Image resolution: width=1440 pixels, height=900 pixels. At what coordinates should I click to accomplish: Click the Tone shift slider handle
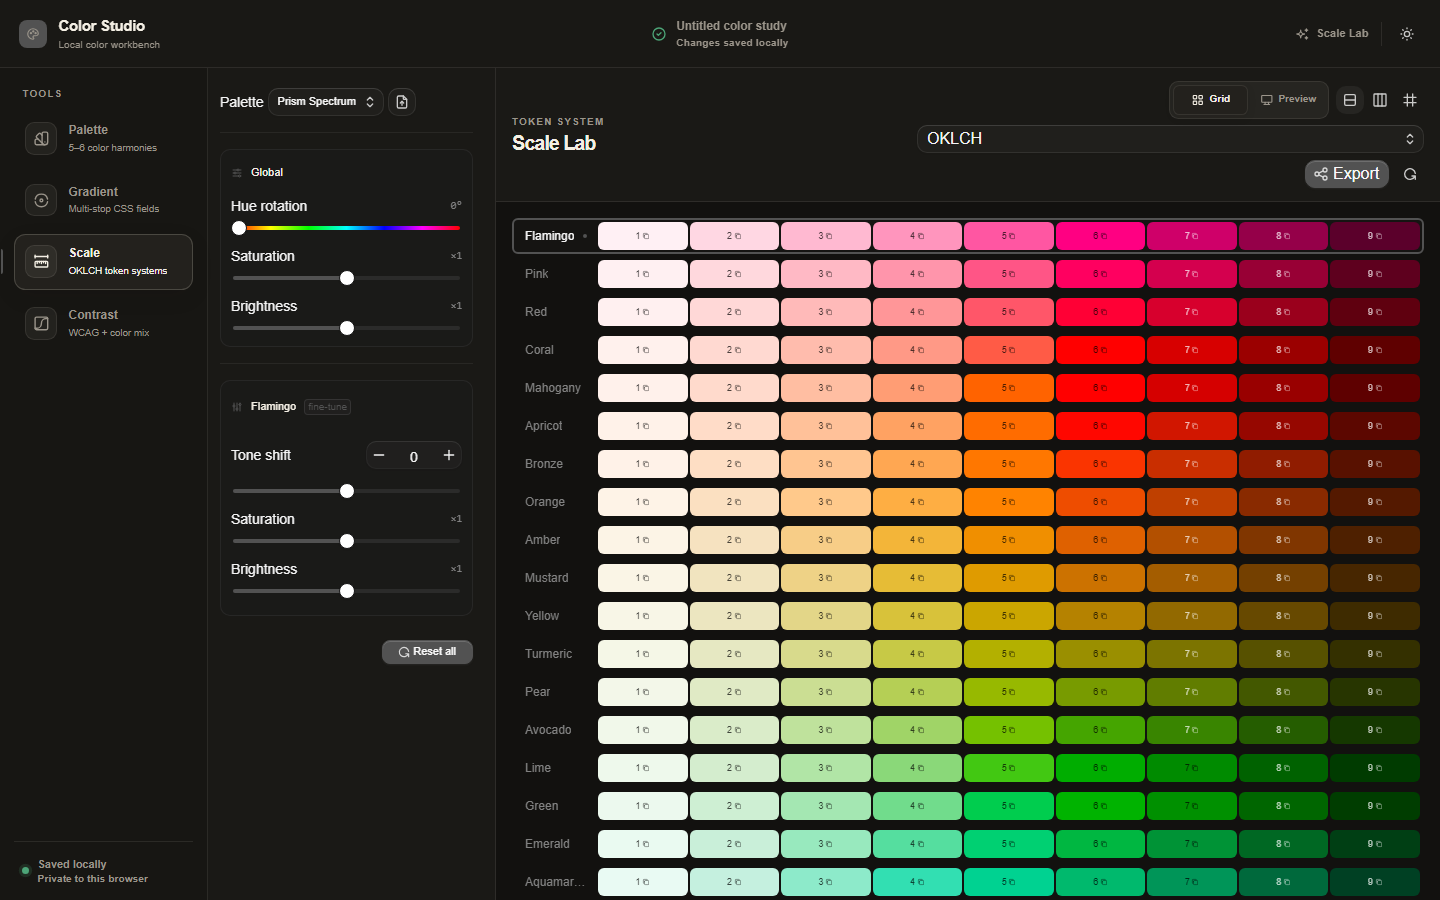(x=347, y=491)
